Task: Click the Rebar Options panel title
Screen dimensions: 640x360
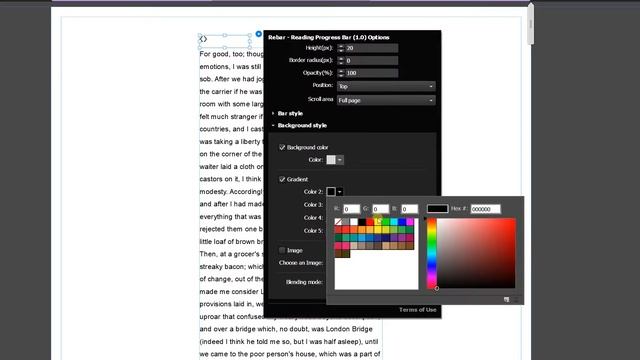Action: pyautogui.click(x=329, y=38)
